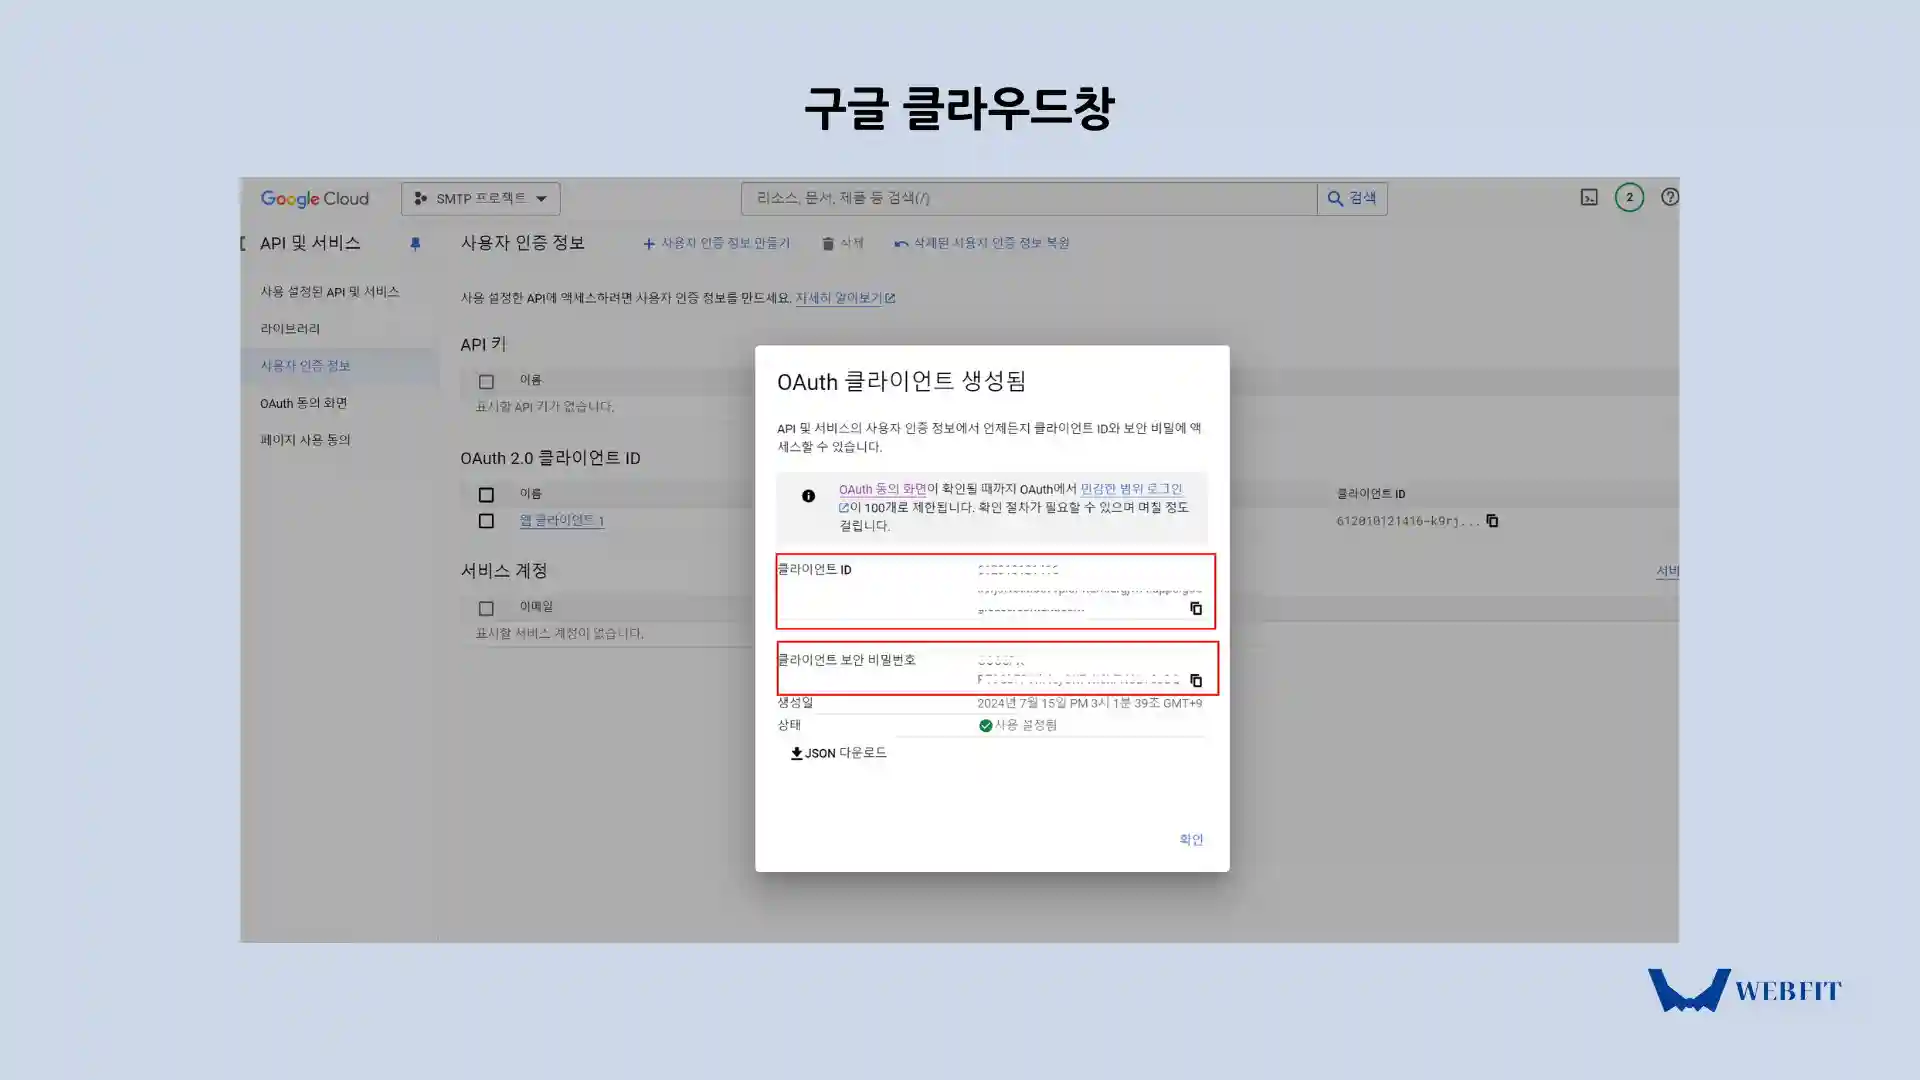Click the 이메일 column header
Viewport: 1920px width, 1080px height.
(536, 607)
